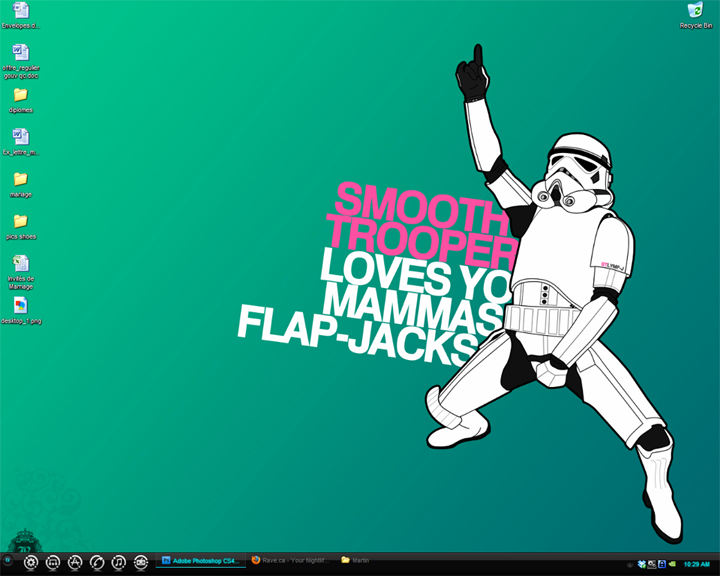Launch the letter A applications quick-launch icon
Viewport: 720px width, 576px height.
(75, 562)
